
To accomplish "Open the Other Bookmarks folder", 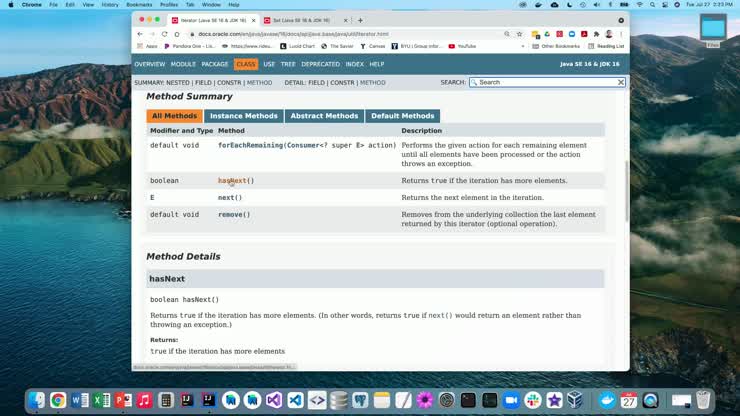I will (555, 46).
